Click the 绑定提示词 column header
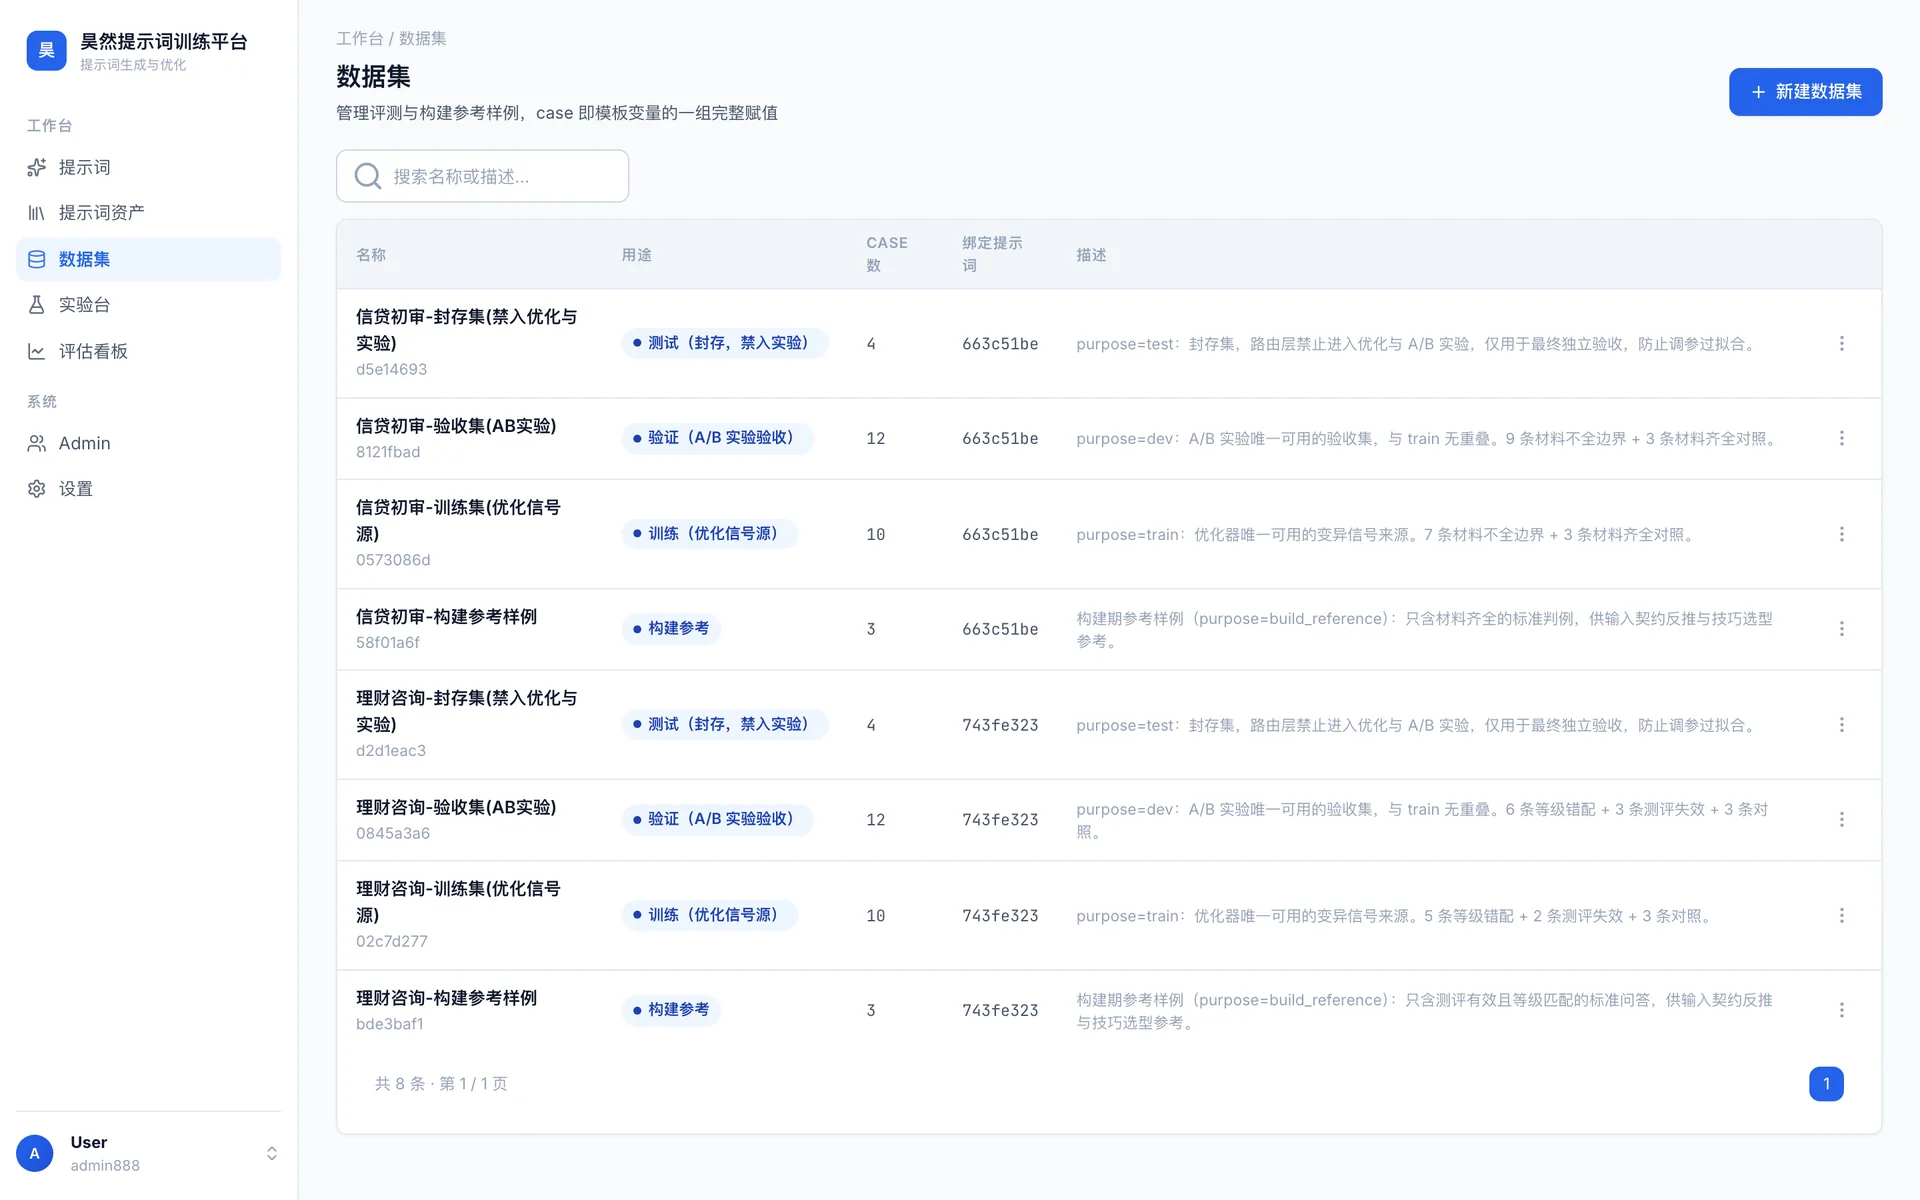Screen dimensions: 1920x1200 992,254
